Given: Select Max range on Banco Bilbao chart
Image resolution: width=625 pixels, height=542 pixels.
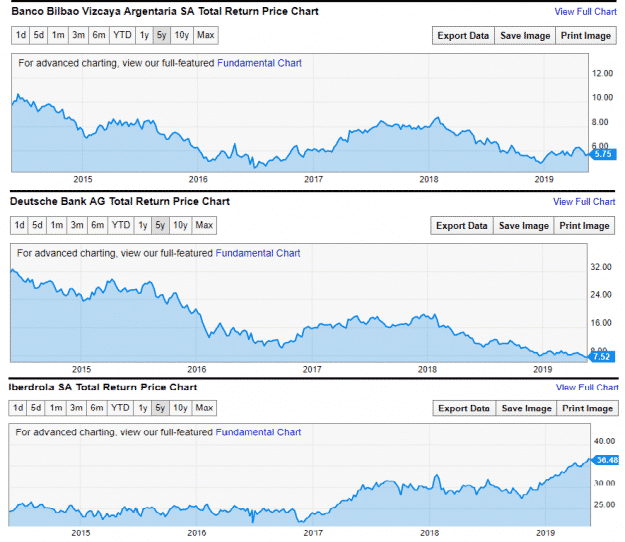Looking at the screenshot, I should tap(206, 35).
